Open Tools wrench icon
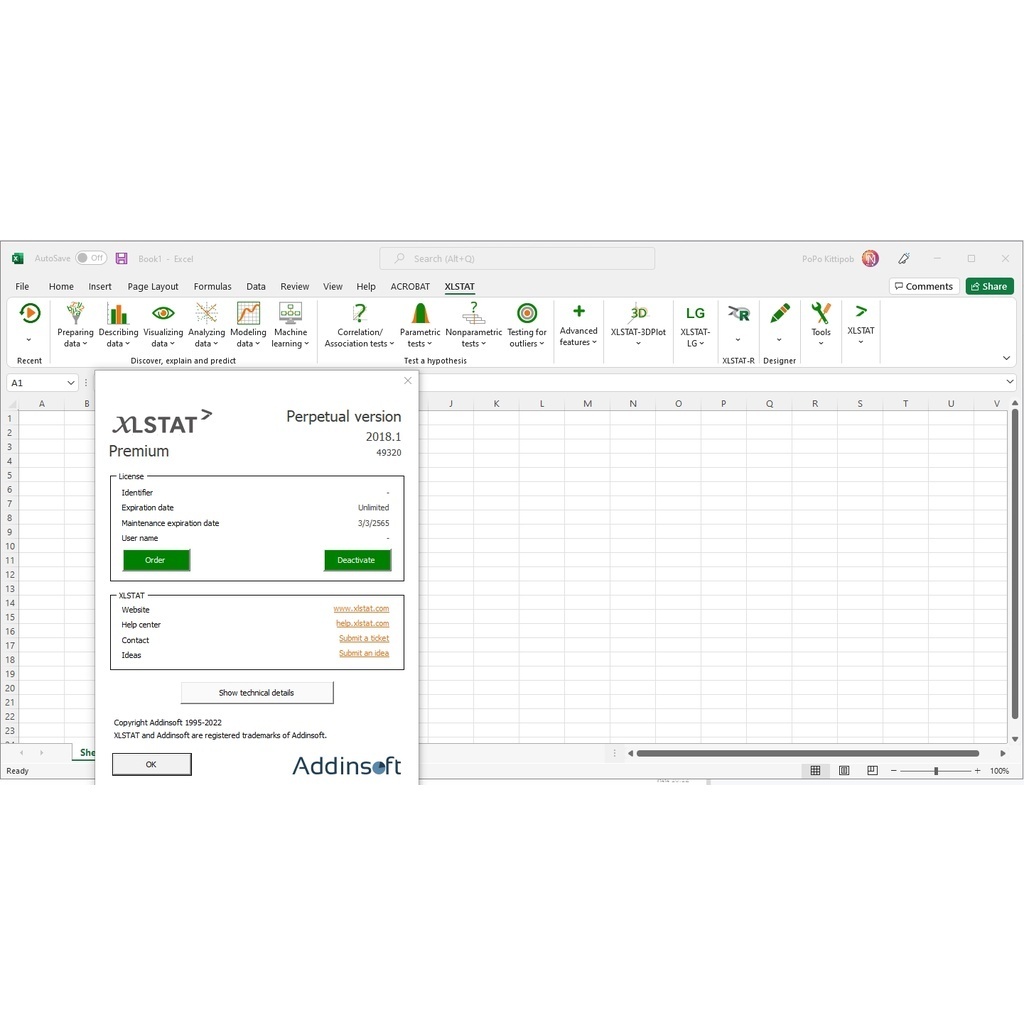The image size is (1024, 1024). 821,313
